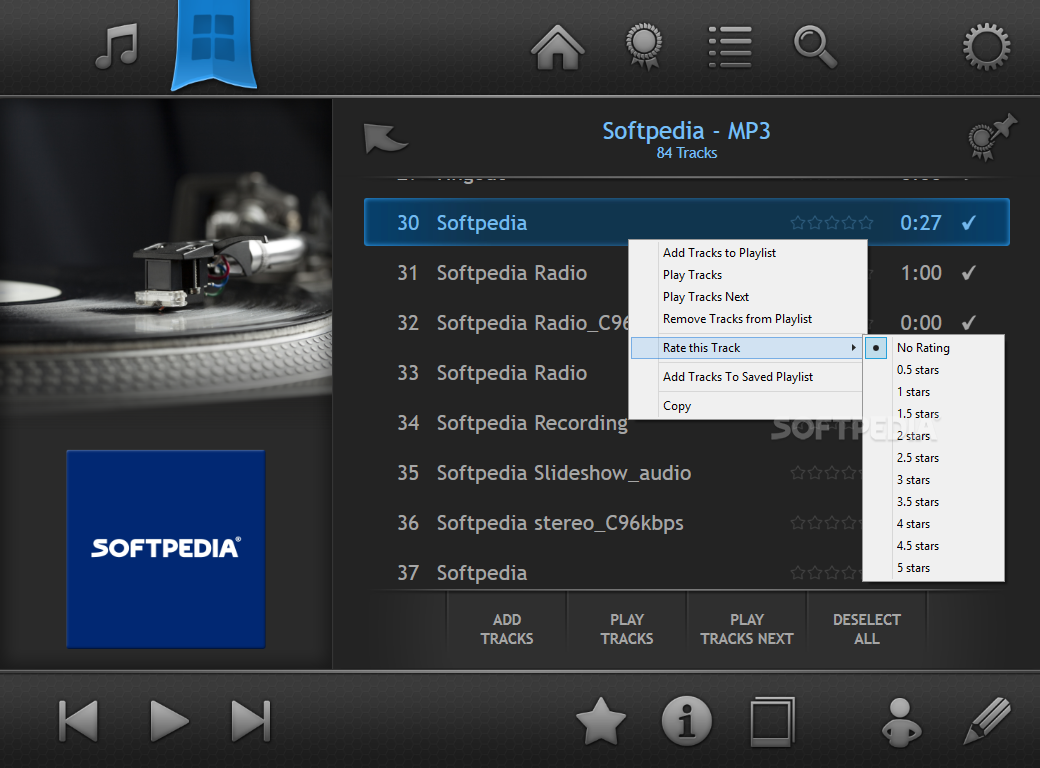The image size is (1040, 768).
Task: Select the No Rating option
Action: [934, 348]
